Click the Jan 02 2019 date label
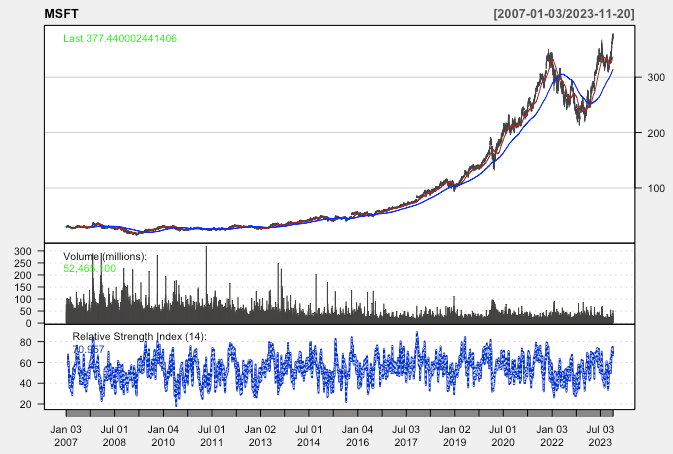The image size is (673, 454). coord(455,436)
